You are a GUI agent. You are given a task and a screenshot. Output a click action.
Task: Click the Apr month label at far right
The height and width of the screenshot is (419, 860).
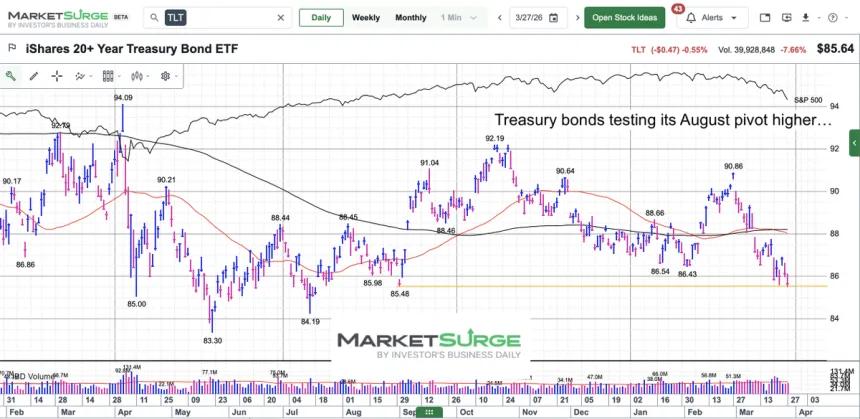(x=804, y=412)
